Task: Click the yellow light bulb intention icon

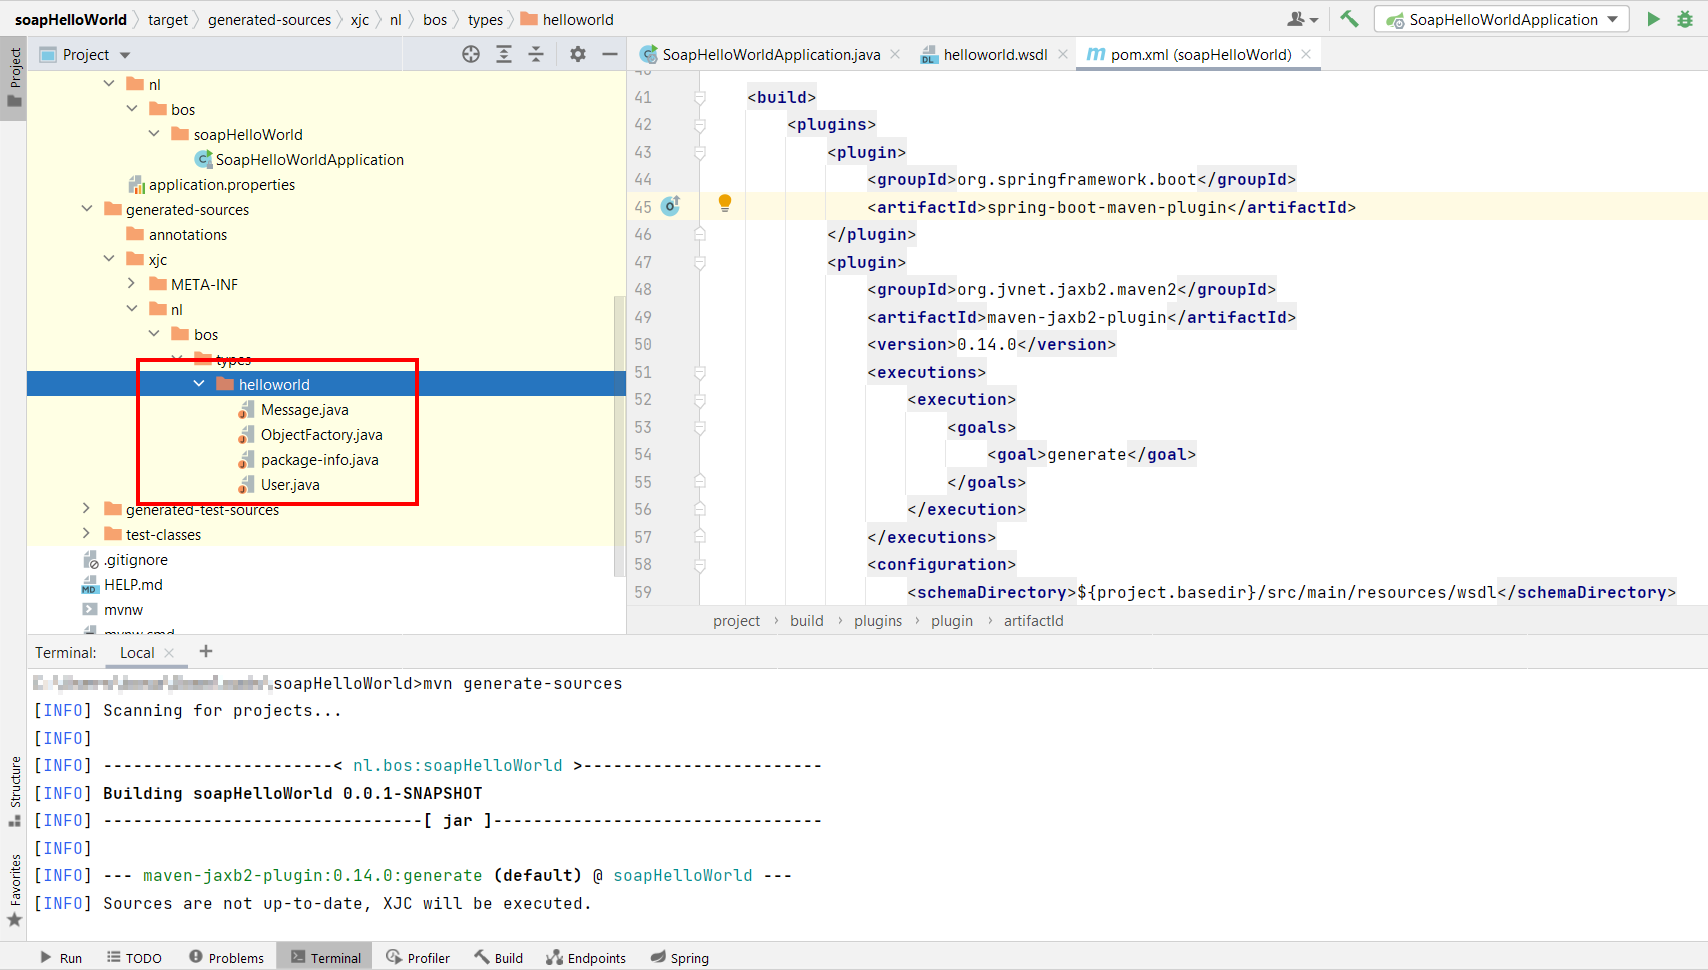Action: coord(725,204)
